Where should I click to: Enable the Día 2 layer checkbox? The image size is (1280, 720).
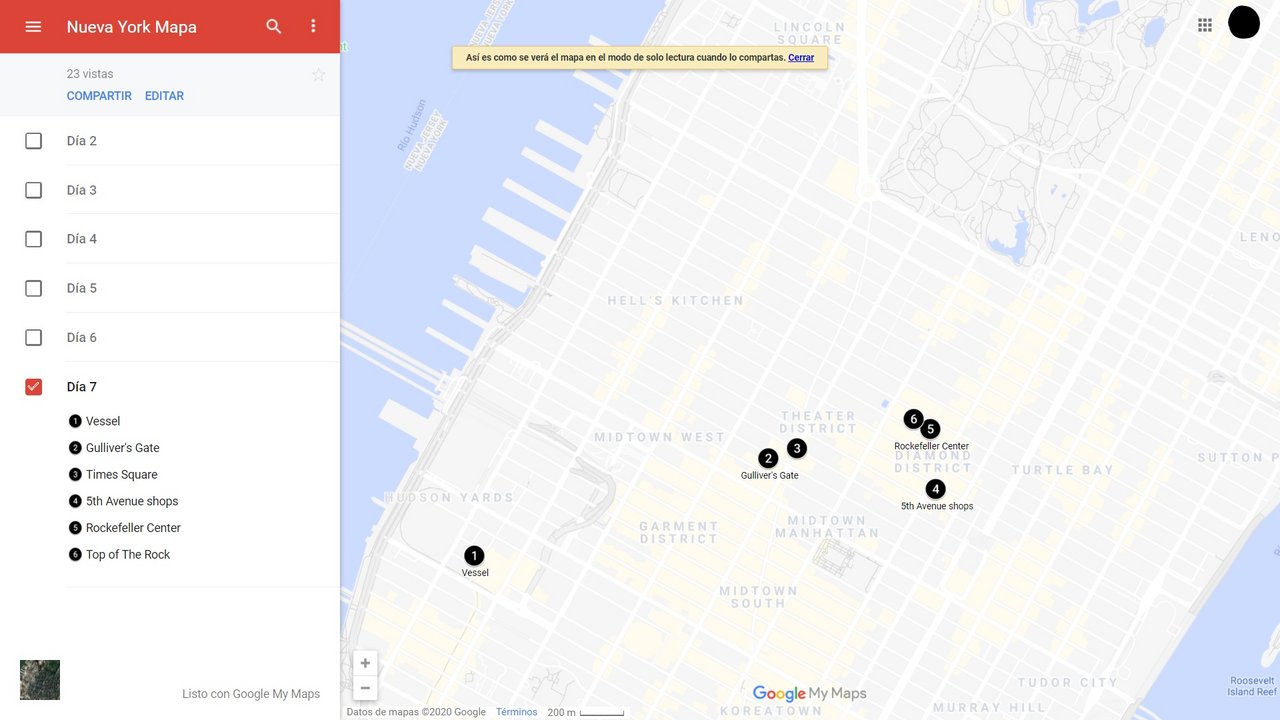[33, 141]
